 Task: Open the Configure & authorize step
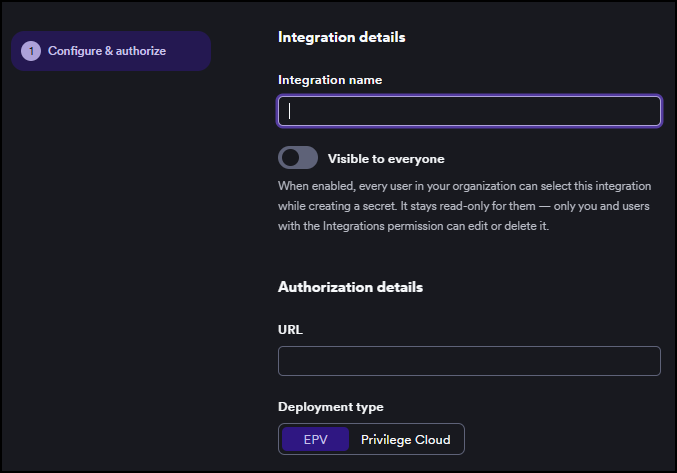pyautogui.click(x=111, y=51)
